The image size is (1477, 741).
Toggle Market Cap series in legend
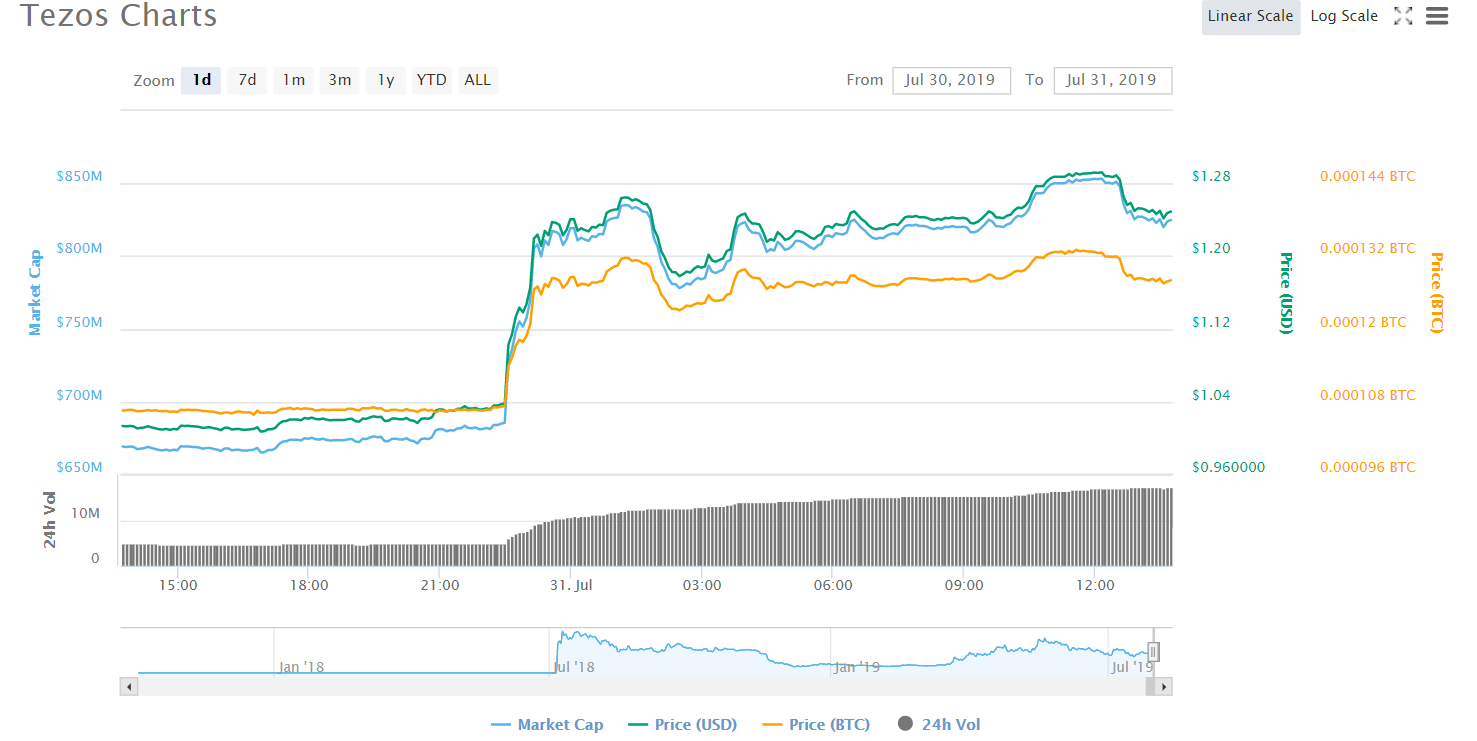point(547,725)
